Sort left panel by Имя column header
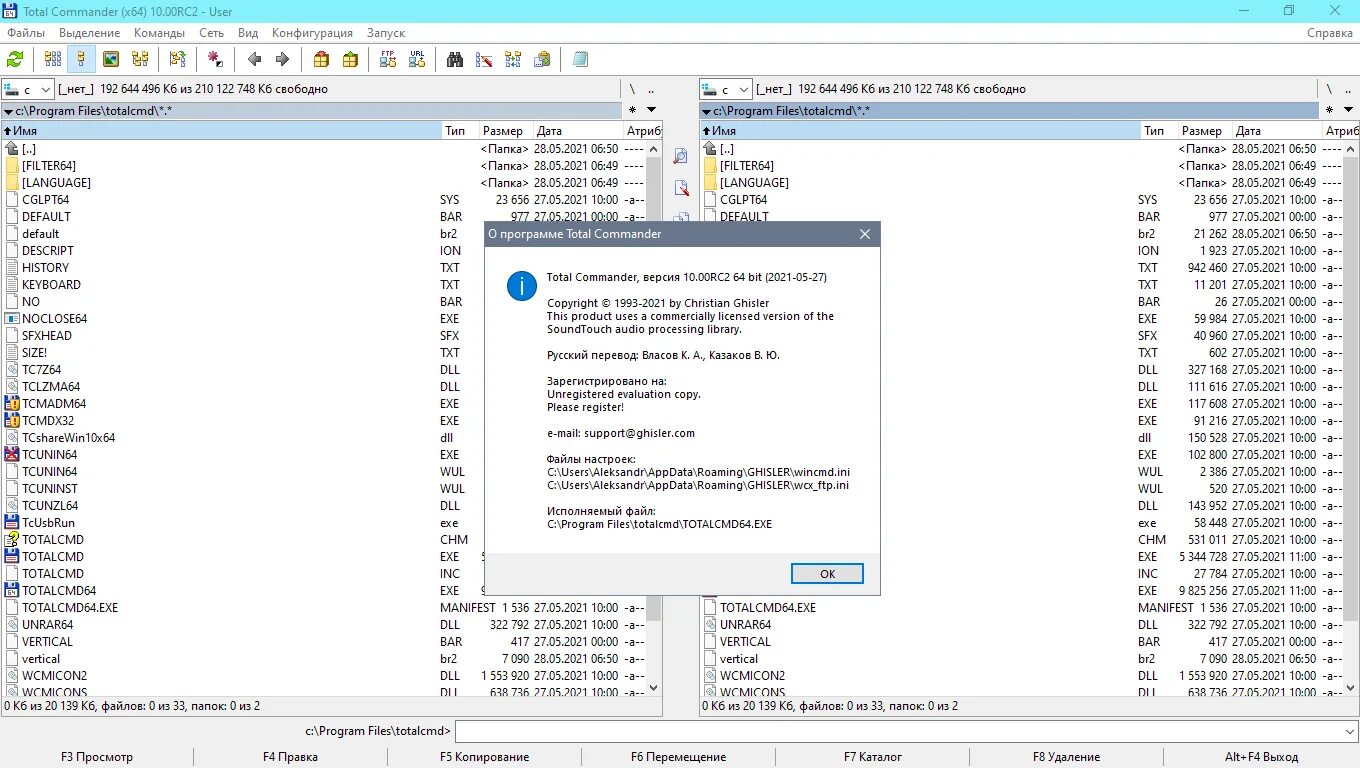 tap(222, 131)
